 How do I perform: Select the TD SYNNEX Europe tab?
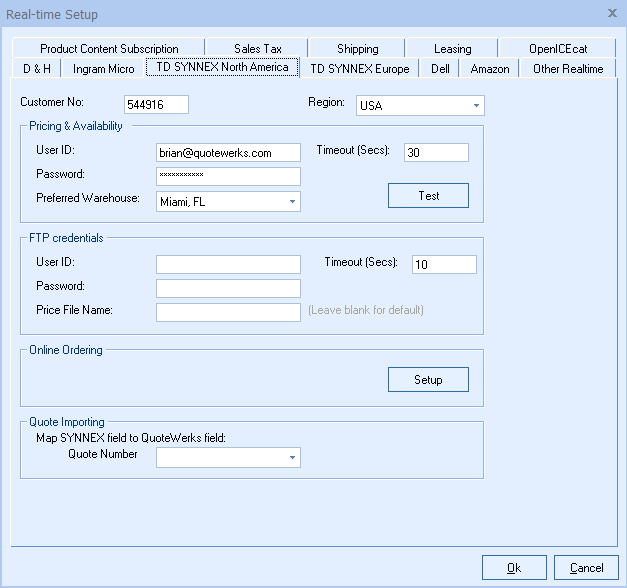359,69
